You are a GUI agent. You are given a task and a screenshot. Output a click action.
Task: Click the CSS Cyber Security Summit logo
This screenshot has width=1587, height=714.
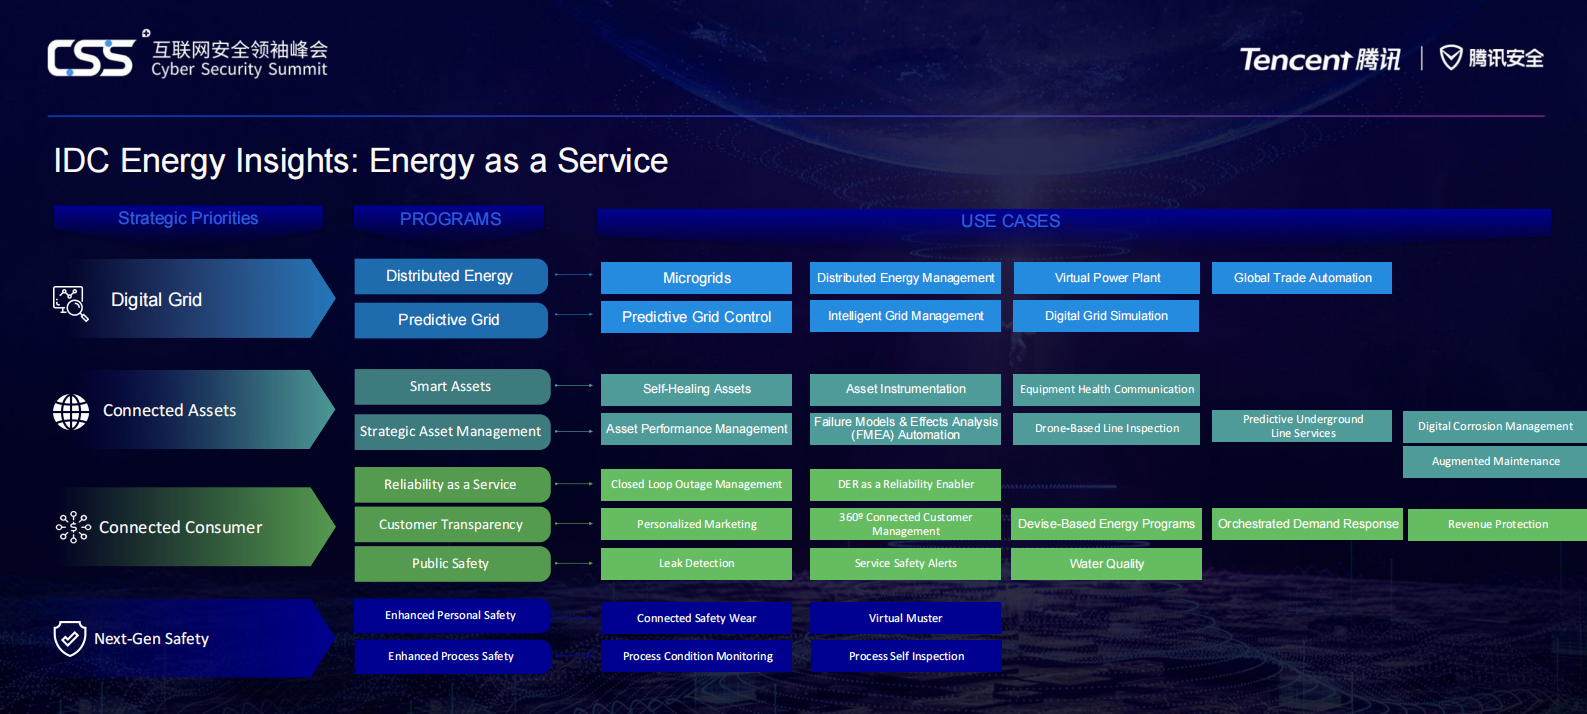point(188,57)
